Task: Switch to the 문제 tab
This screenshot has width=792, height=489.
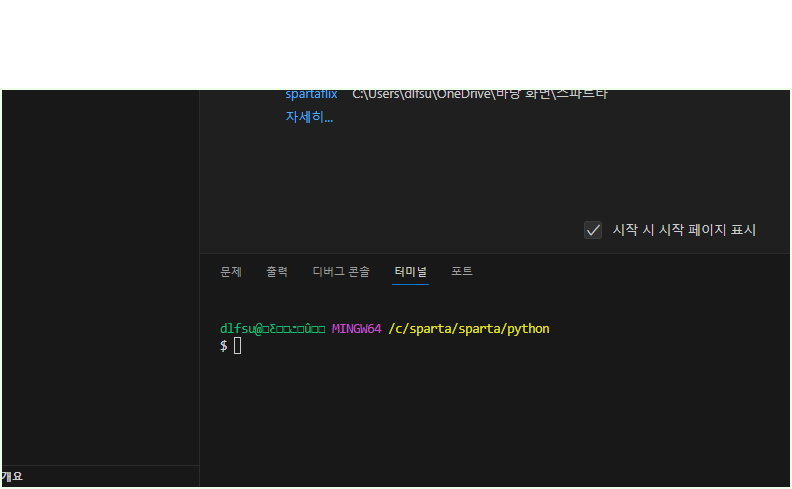Action: click(231, 272)
